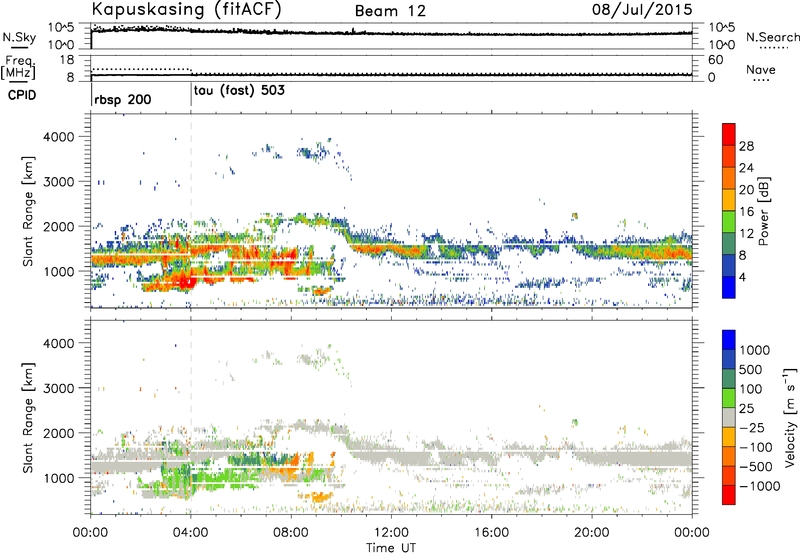Image resolution: width=800 pixels, height=554 pixels.
Task: Click the '12:00' time axis label
Action: pos(391,533)
